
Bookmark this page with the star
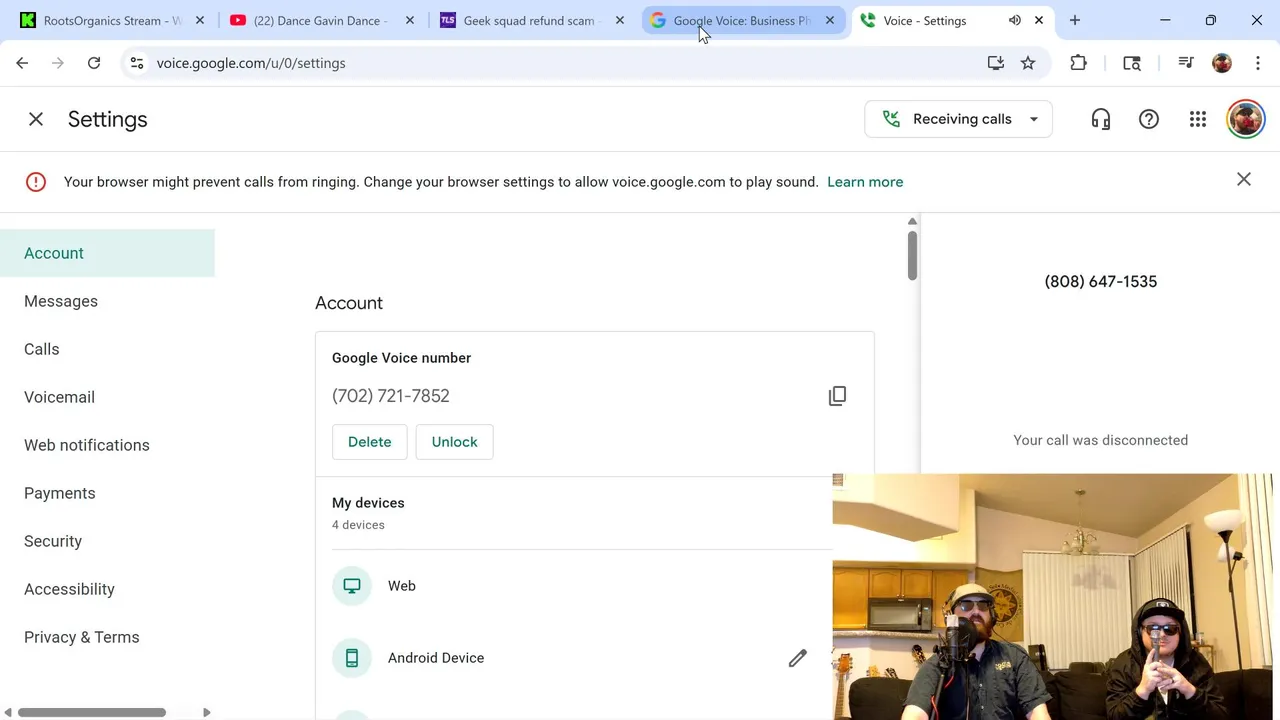[x=1028, y=63]
